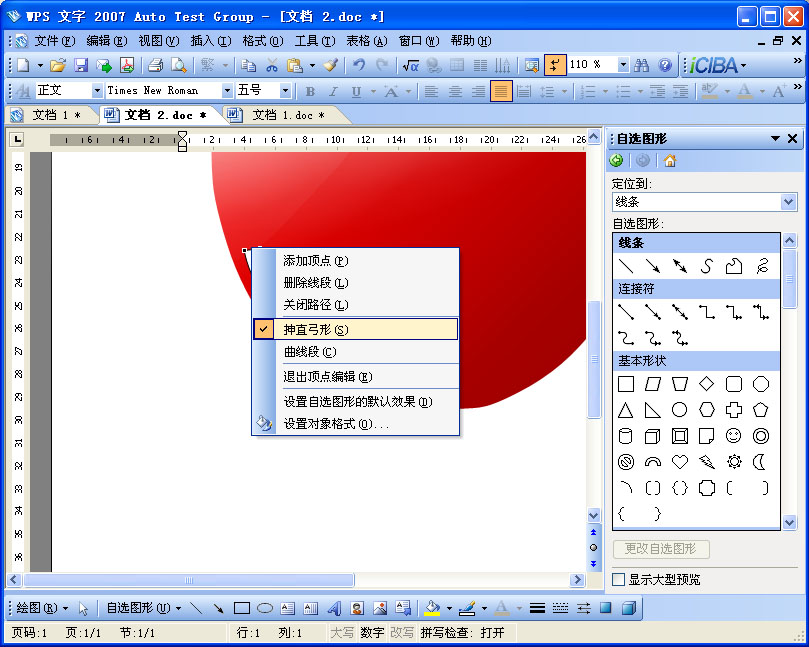Select the oval tool on drawing toolbar

(x=264, y=608)
